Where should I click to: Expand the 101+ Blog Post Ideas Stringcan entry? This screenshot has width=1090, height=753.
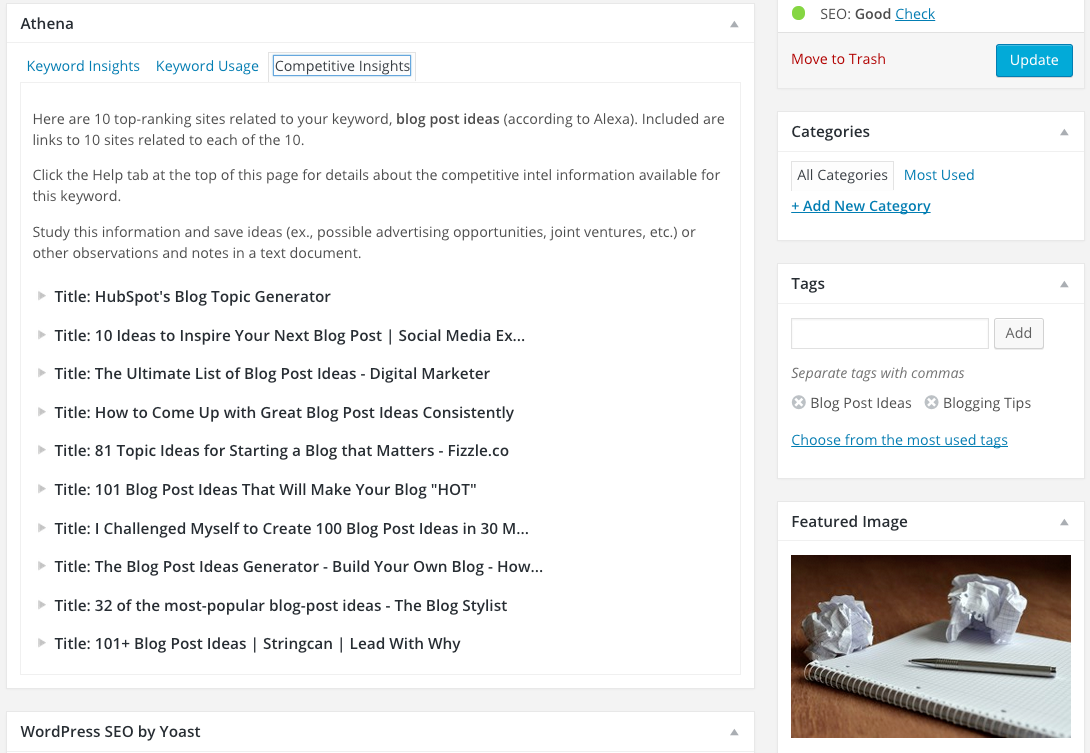[x=42, y=643]
